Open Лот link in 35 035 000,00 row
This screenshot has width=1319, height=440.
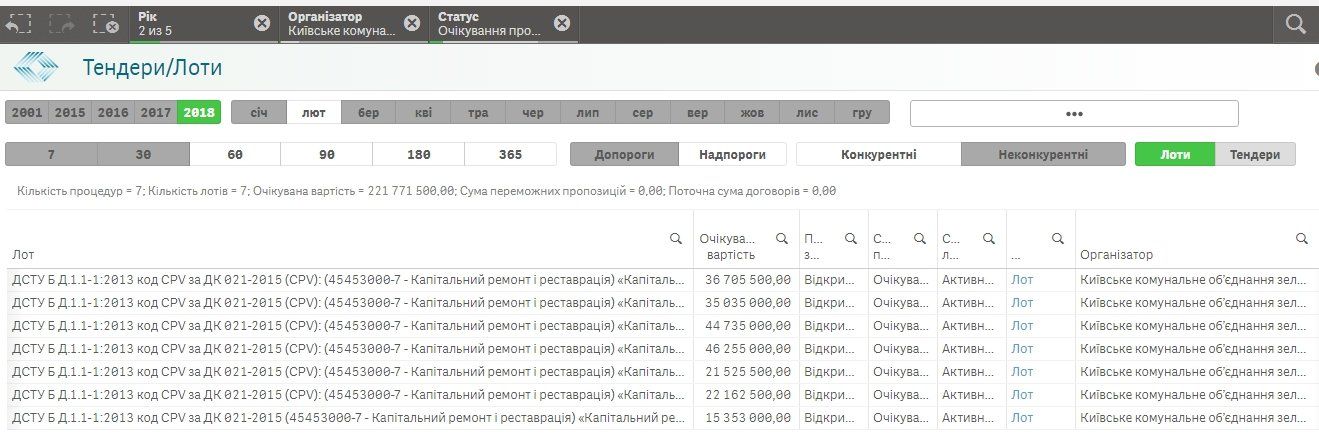click(x=1022, y=303)
